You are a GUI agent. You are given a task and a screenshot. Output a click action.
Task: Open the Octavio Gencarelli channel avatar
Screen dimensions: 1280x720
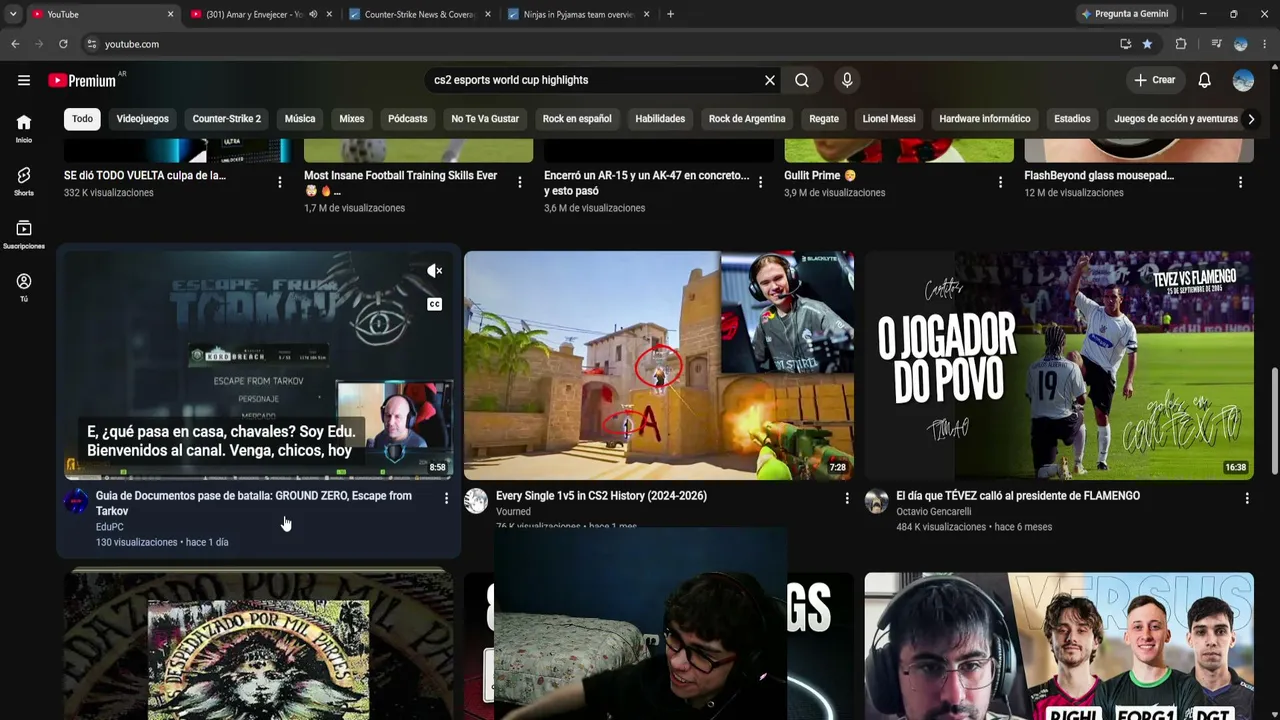pos(876,501)
